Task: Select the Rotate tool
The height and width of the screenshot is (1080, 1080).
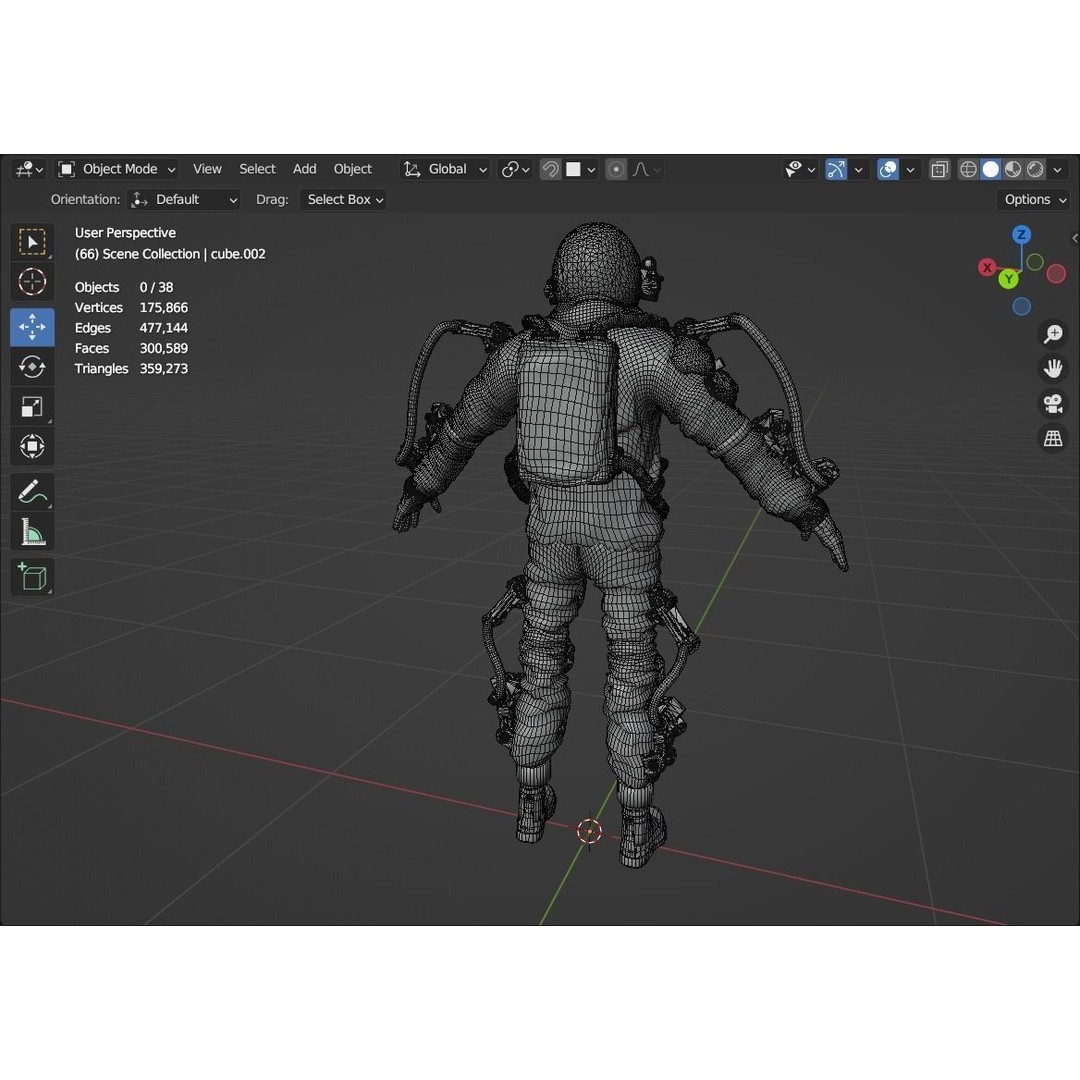Action: coord(32,366)
